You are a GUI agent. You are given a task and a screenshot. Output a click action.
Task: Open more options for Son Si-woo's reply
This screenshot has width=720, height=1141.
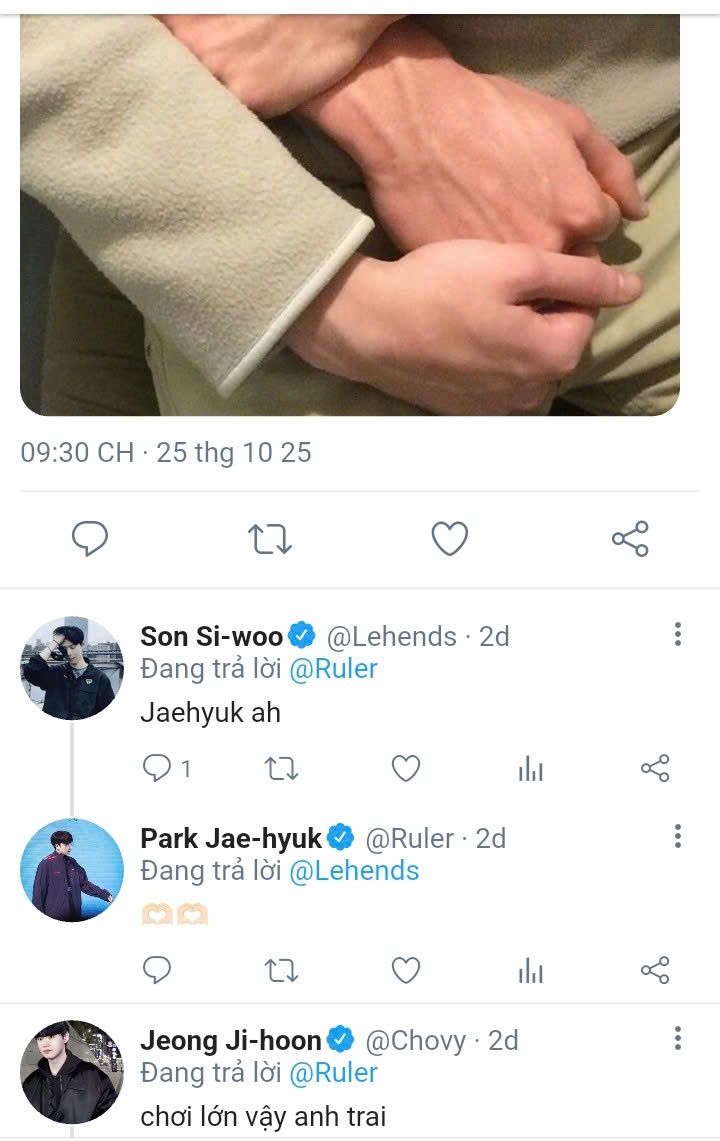[678, 635]
